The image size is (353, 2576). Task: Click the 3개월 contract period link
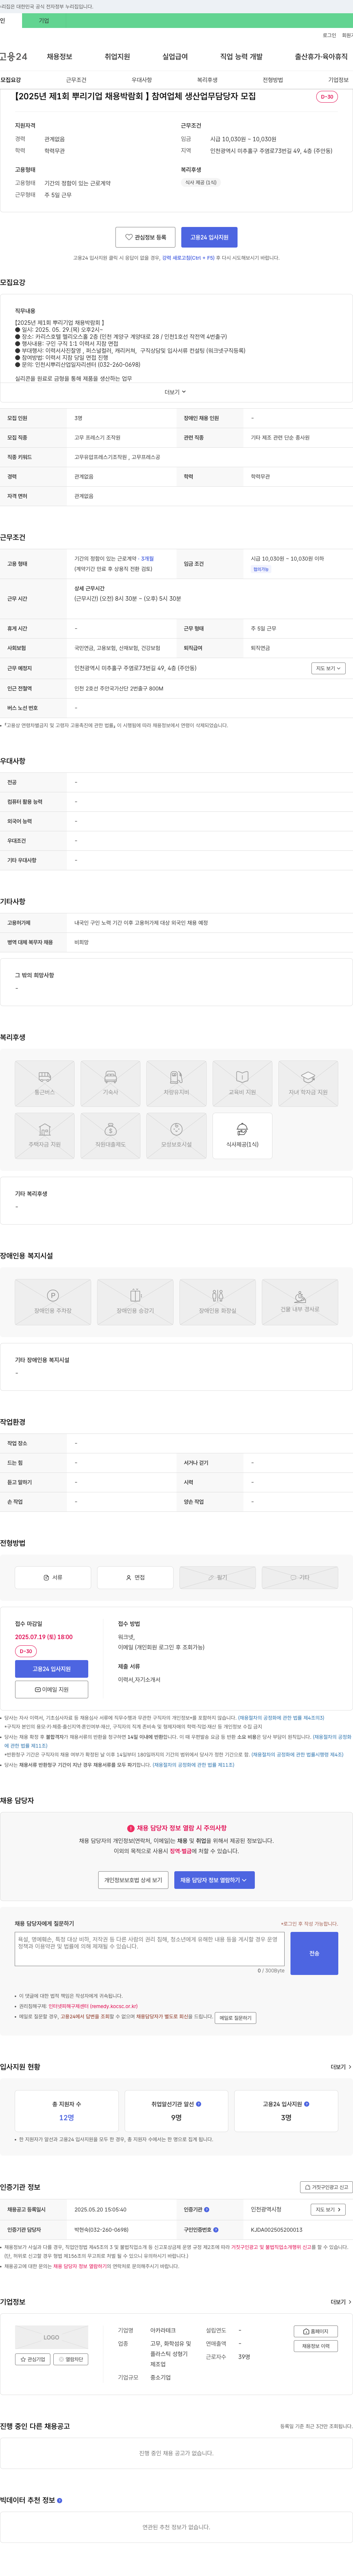click(147, 559)
